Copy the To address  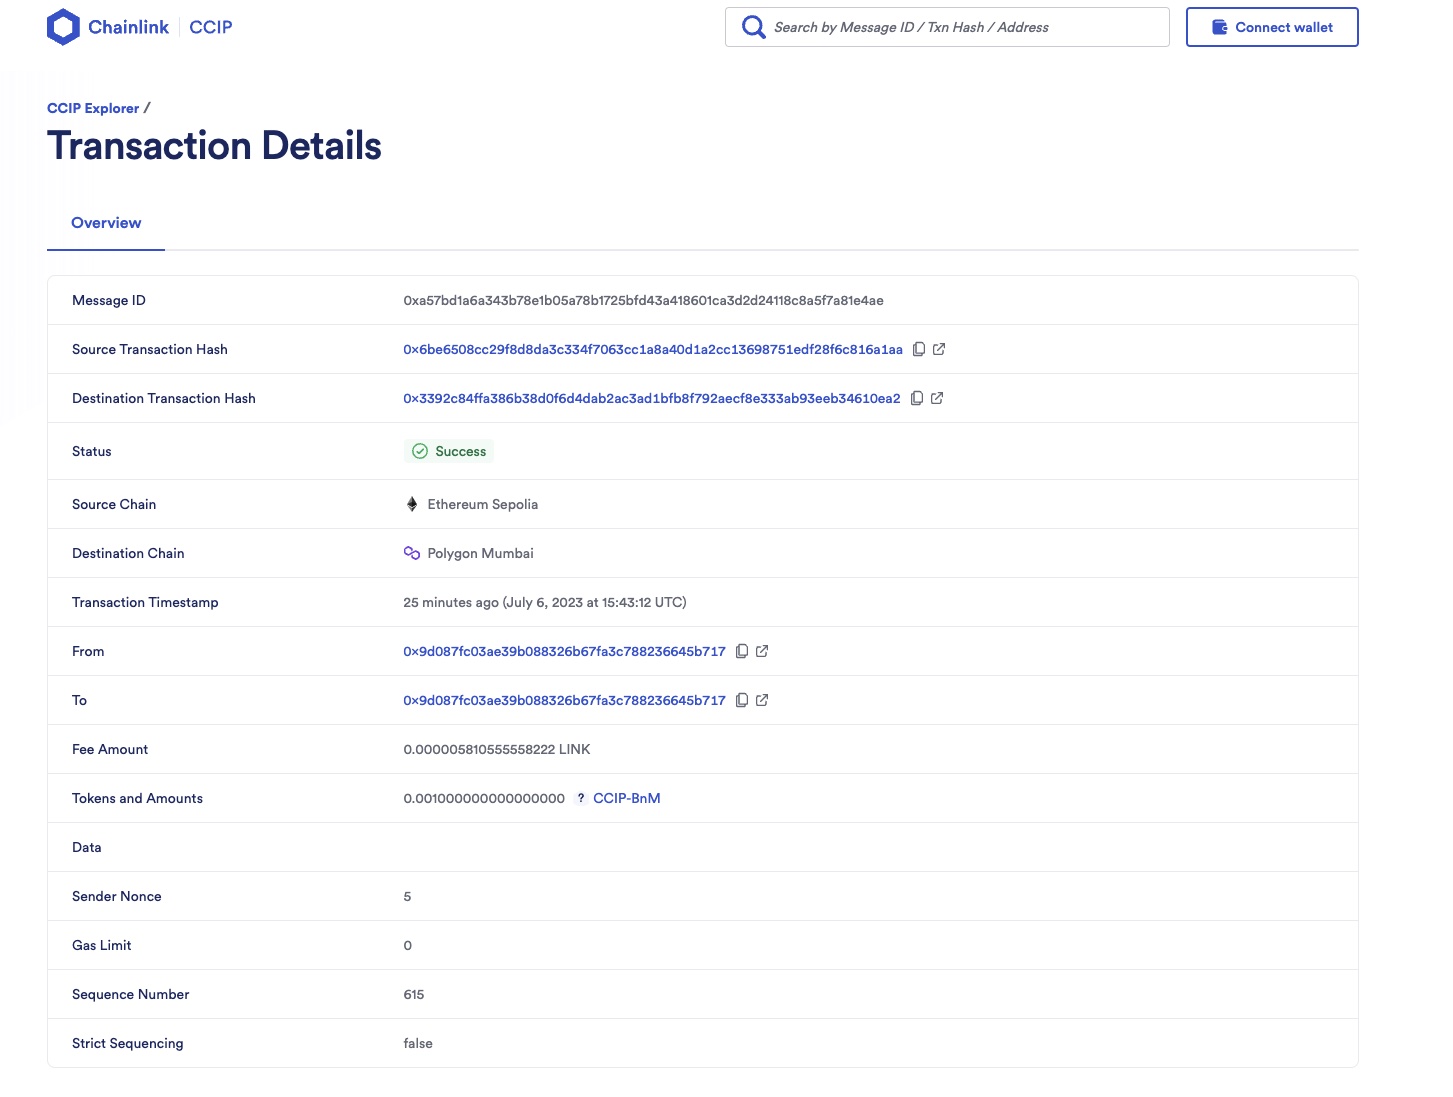742,700
